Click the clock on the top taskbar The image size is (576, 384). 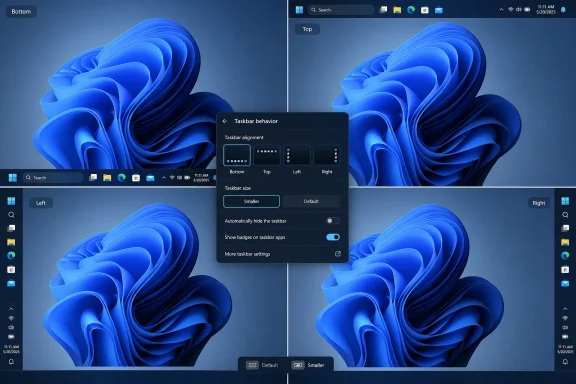pyautogui.click(x=546, y=10)
